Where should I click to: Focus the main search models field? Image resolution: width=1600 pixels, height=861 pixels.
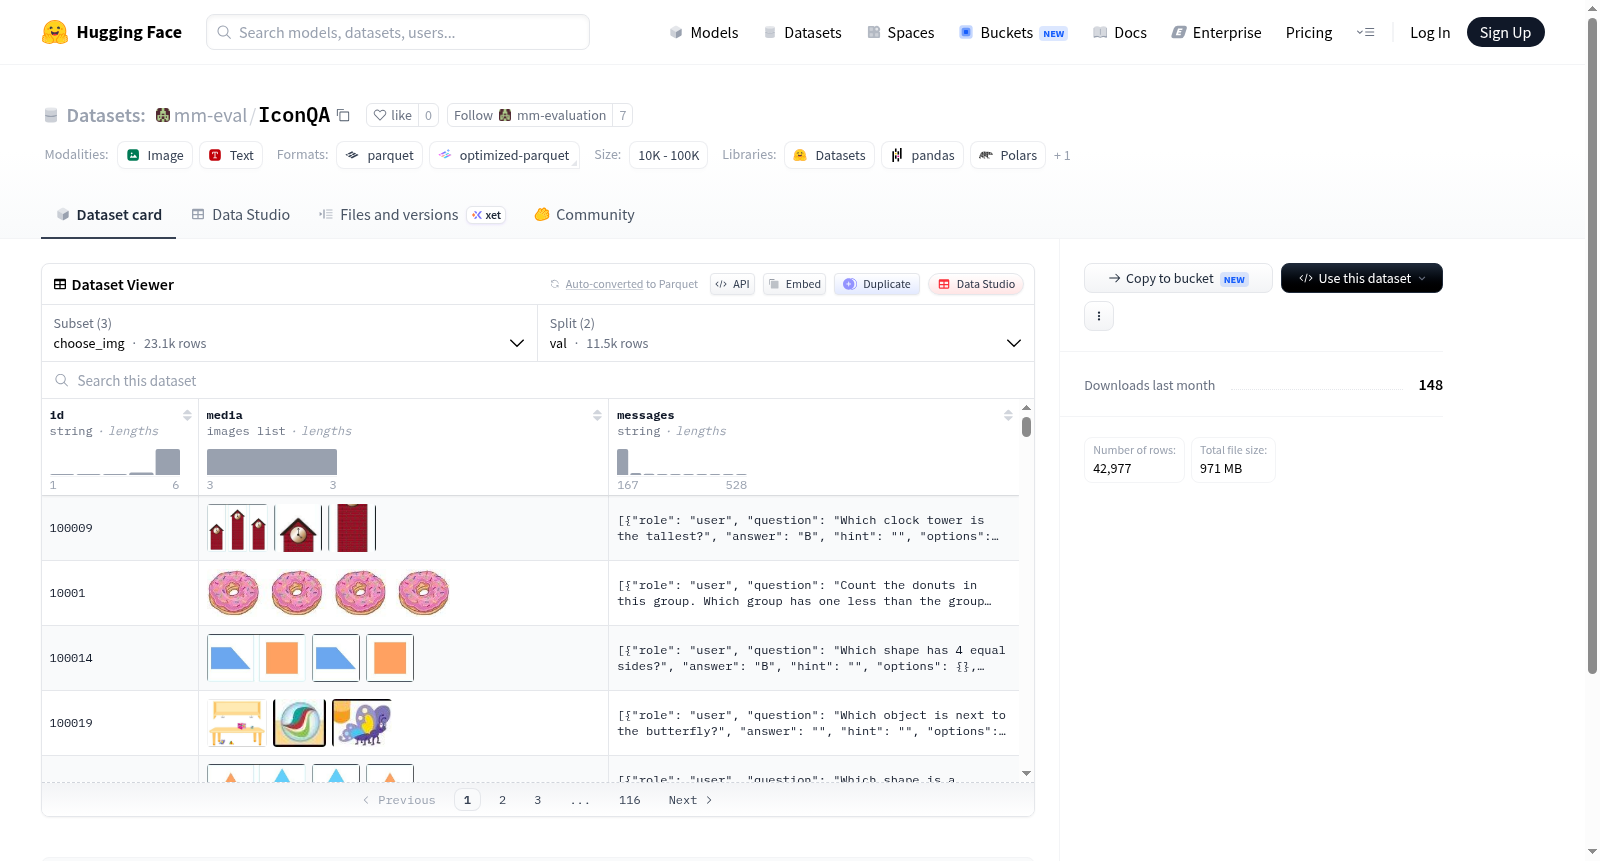pyautogui.click(x=398, y=32)
